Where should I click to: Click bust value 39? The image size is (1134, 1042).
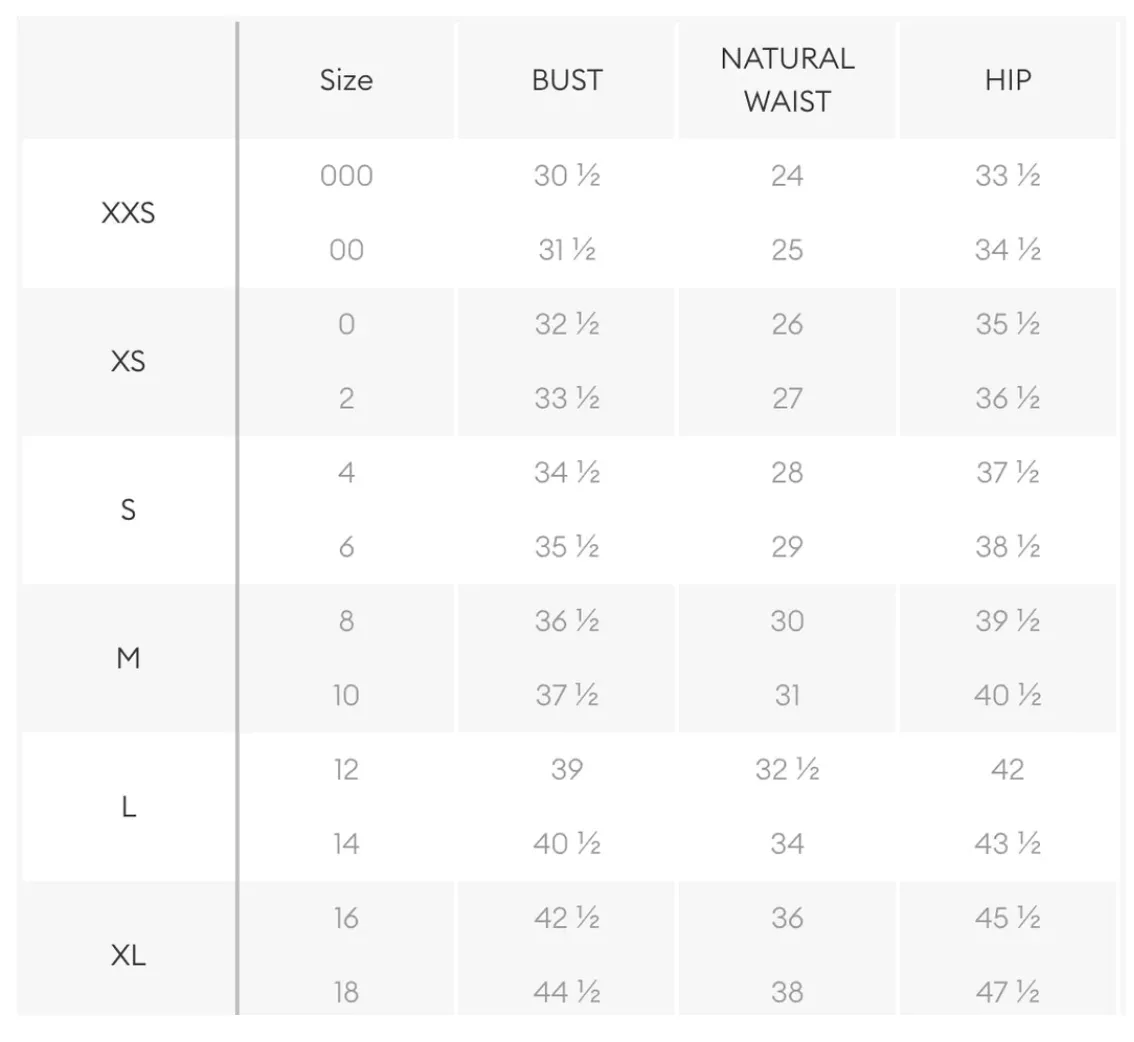[567, 769]
